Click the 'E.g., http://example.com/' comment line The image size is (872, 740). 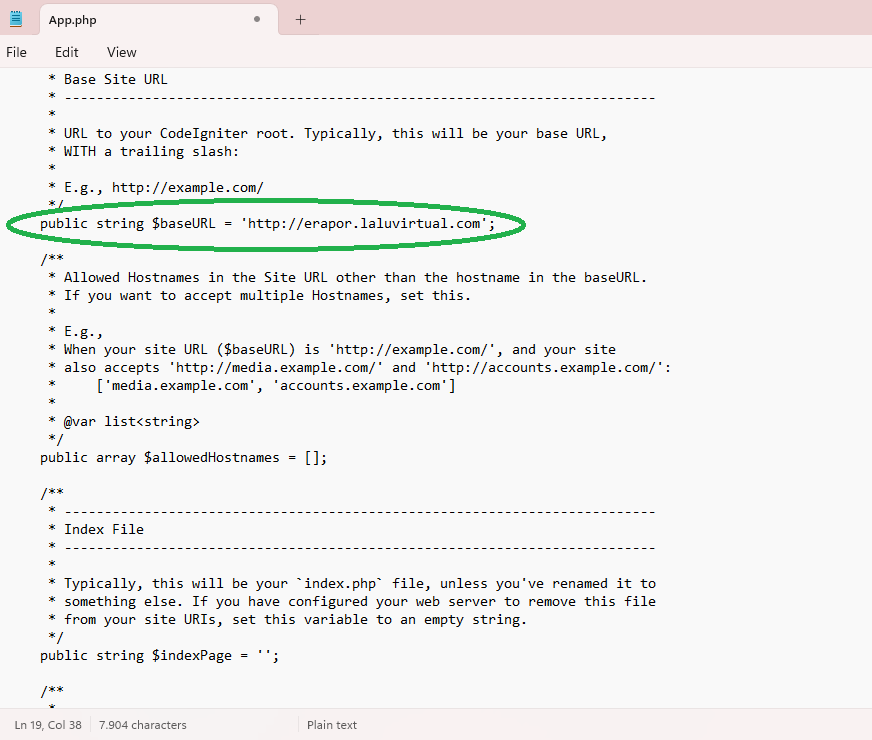[x=163, y=188]
